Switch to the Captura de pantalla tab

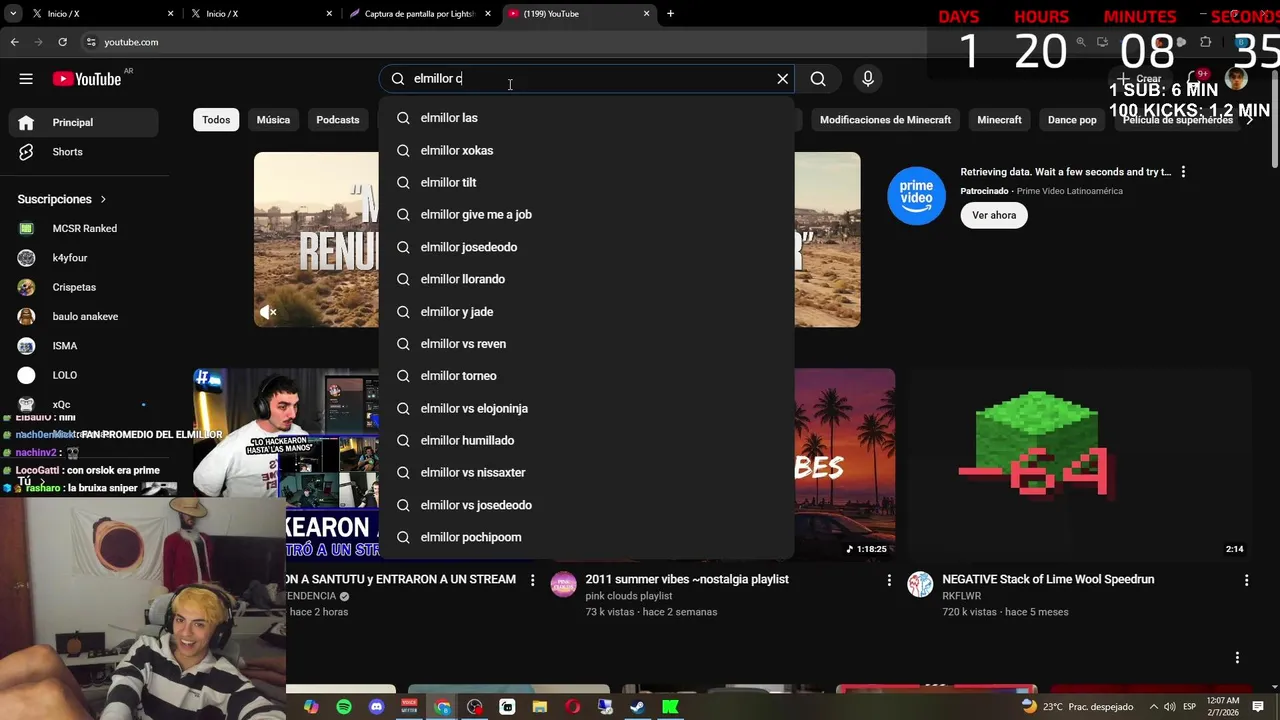tap(420, 14)
